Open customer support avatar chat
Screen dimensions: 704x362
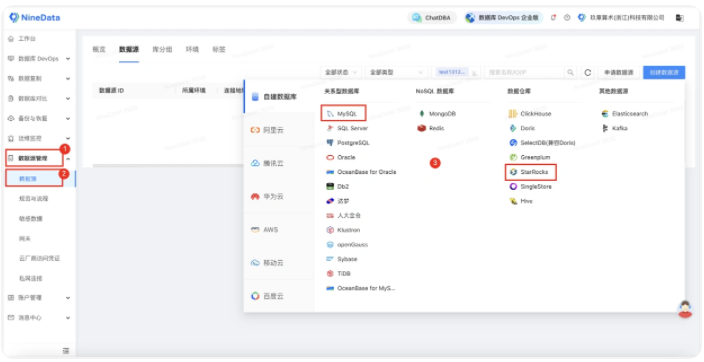[685, 309]
